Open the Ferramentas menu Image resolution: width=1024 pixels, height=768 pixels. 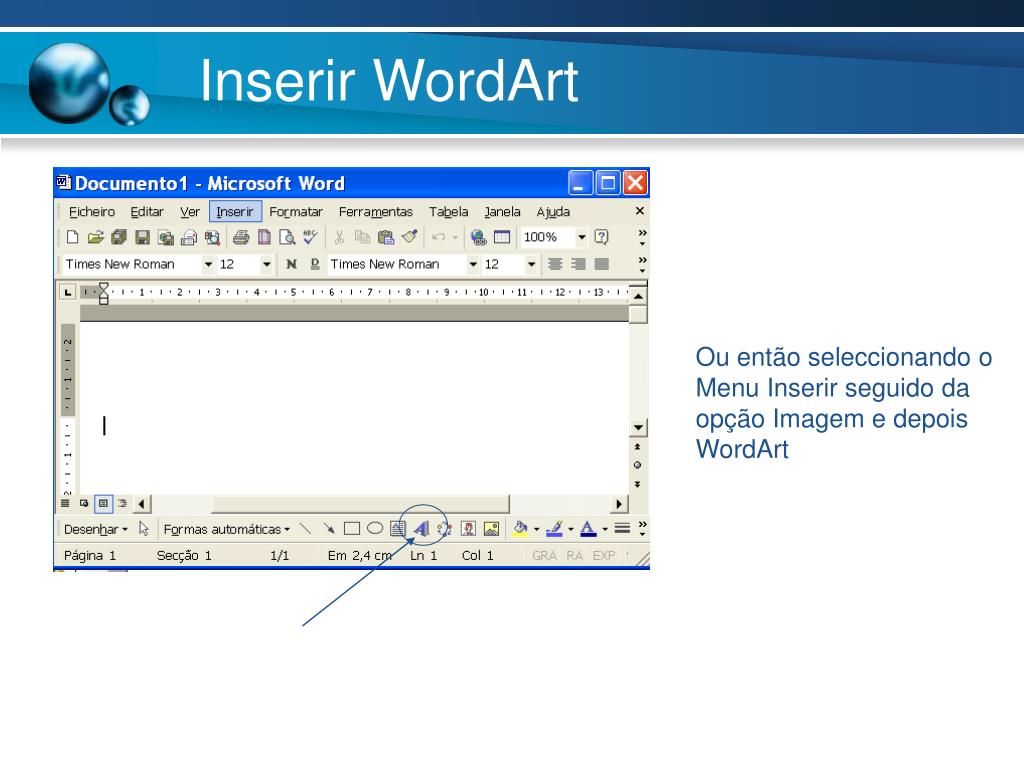point(376,212)
